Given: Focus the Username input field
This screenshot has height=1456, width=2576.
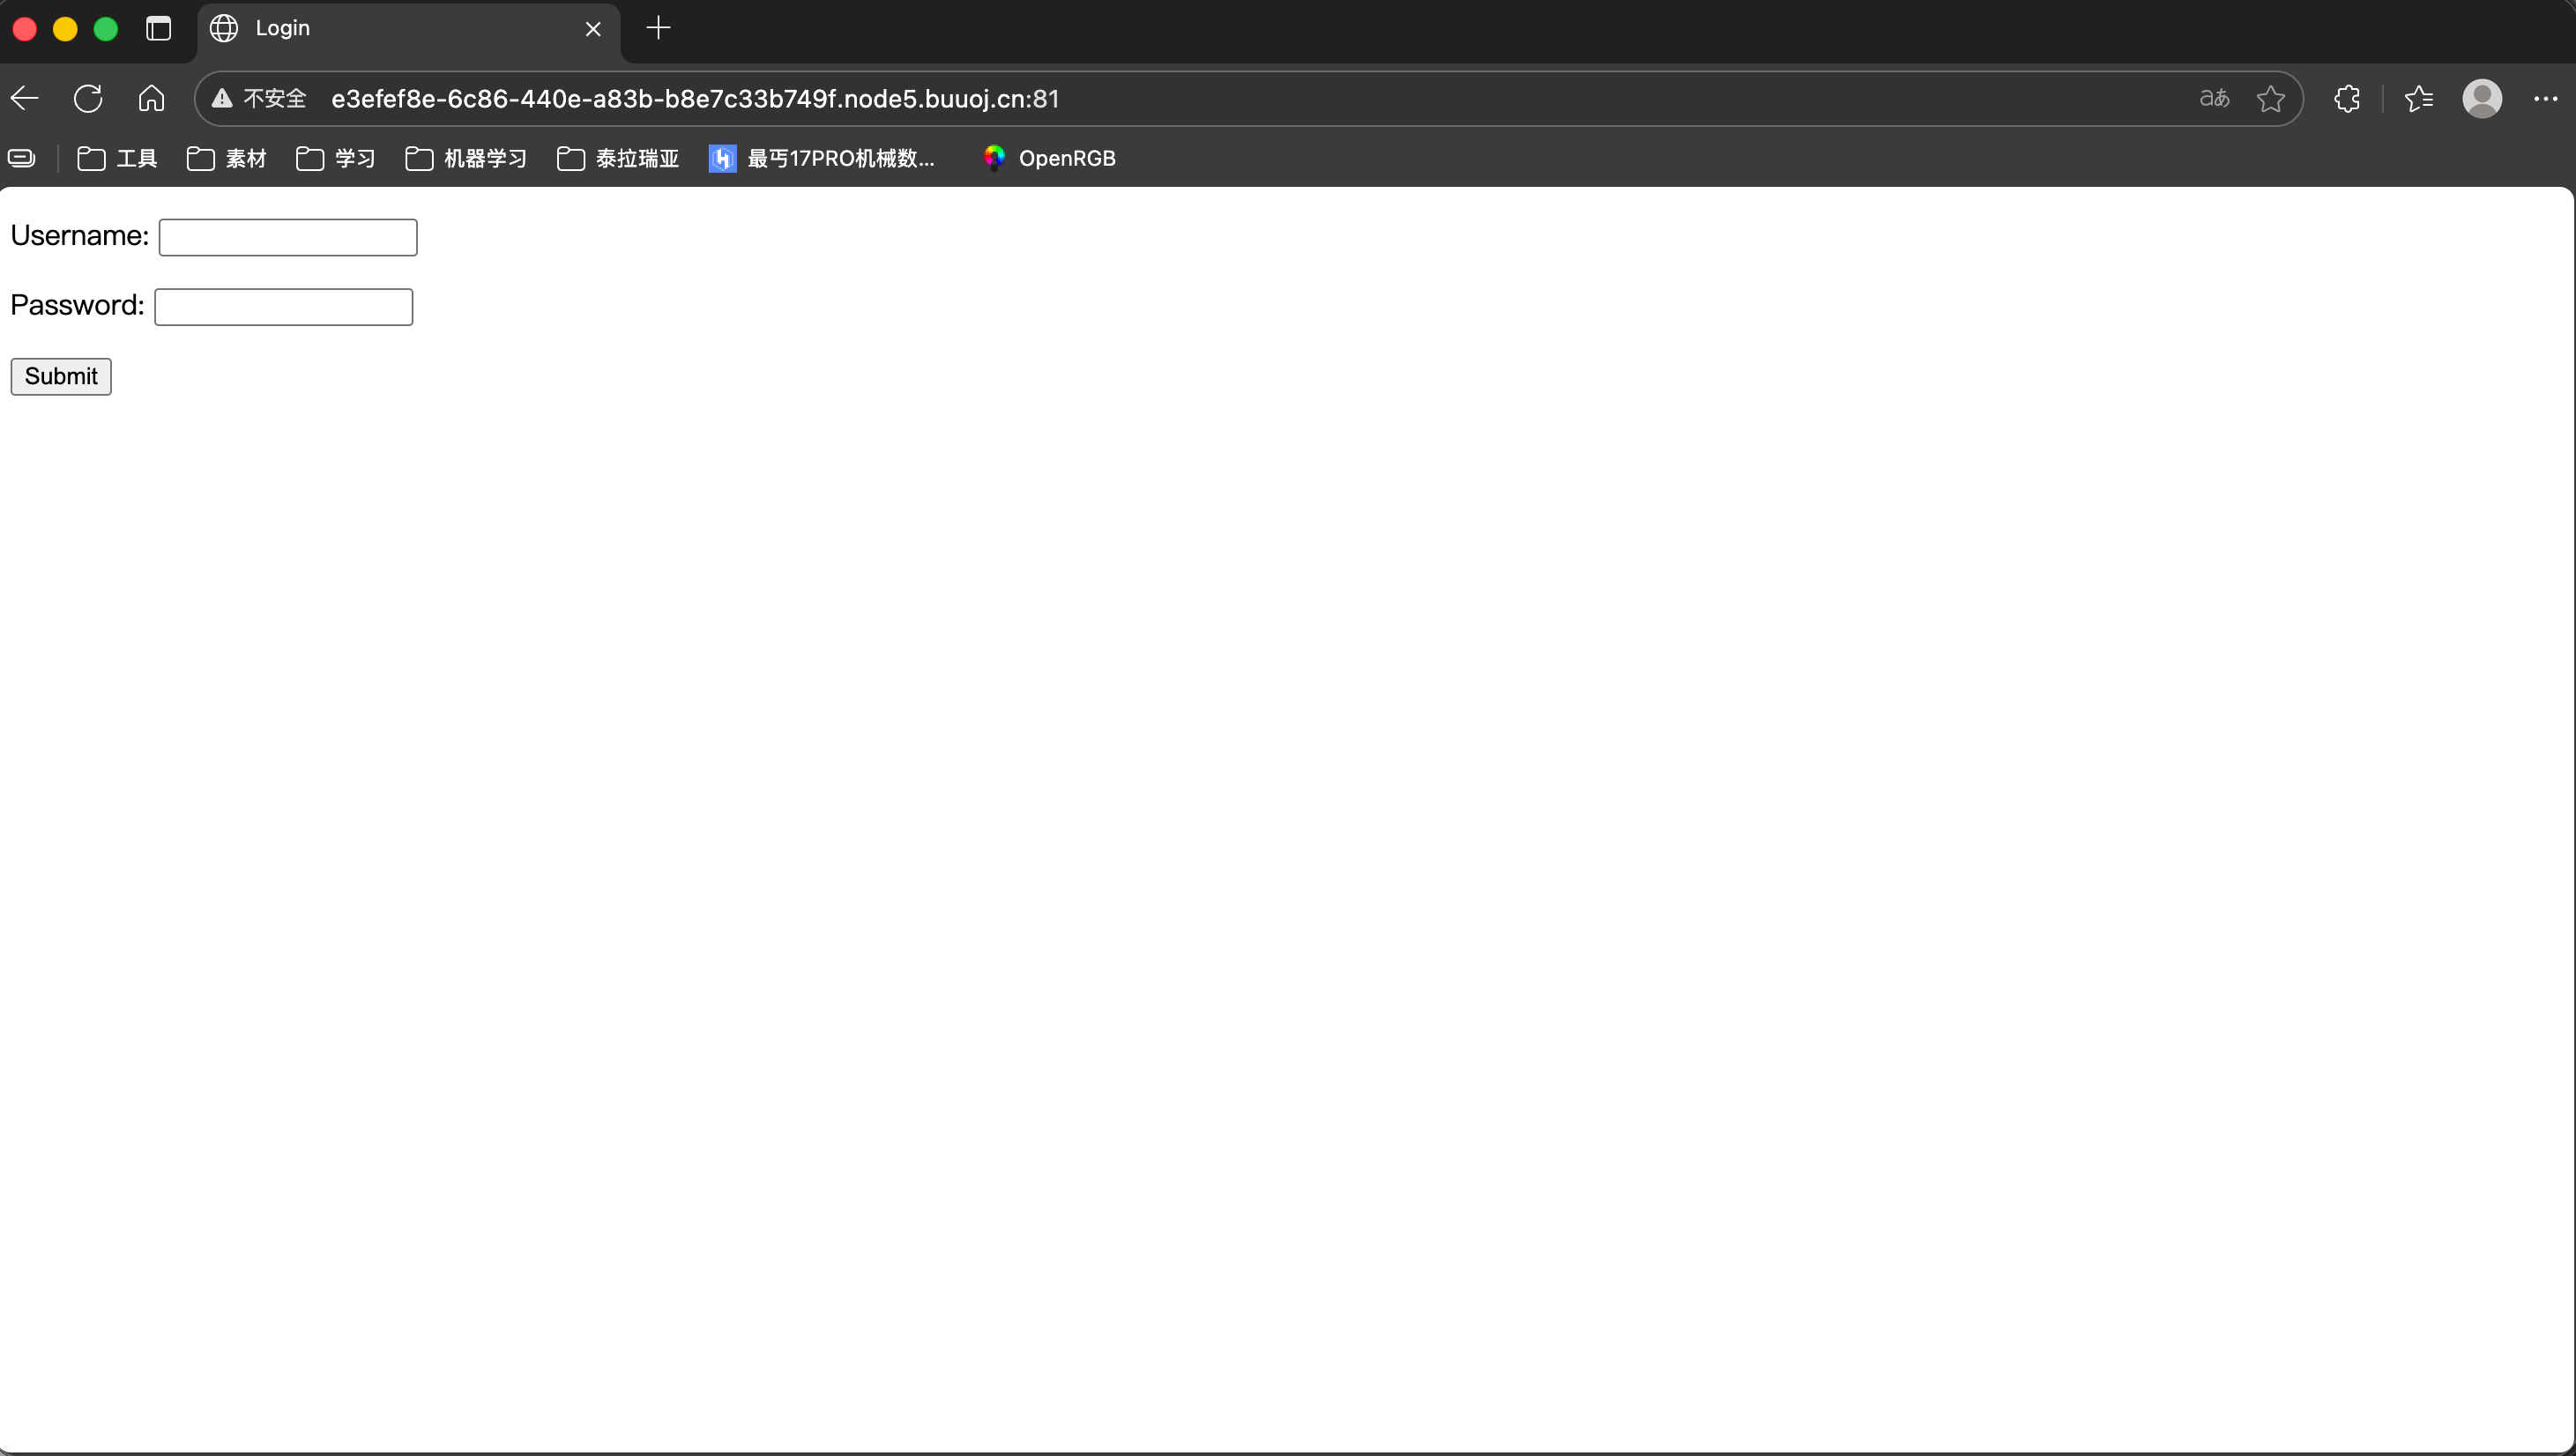Looking at the screenshot, I should click(x=288, y=237).
